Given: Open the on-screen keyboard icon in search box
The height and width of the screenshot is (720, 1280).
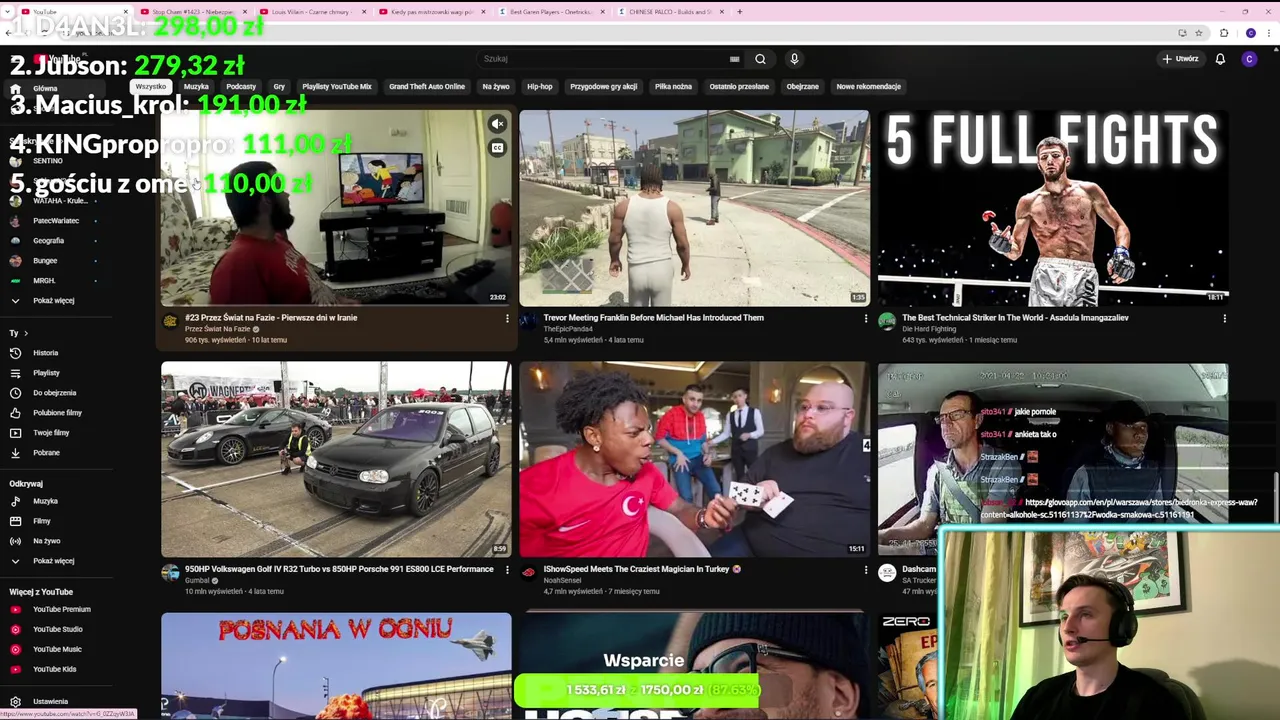Looking at the screenshot, I should pyautogui.click(x=735, y=59).
